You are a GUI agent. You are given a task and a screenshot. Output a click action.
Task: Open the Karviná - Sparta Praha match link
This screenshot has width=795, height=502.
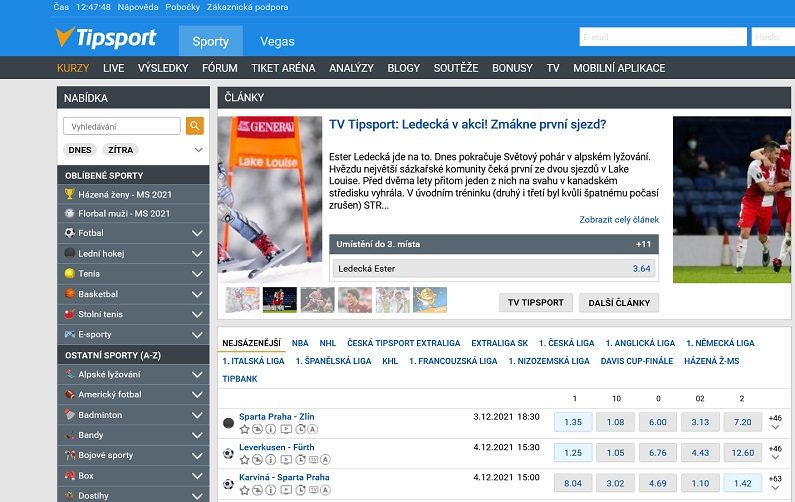284,477
